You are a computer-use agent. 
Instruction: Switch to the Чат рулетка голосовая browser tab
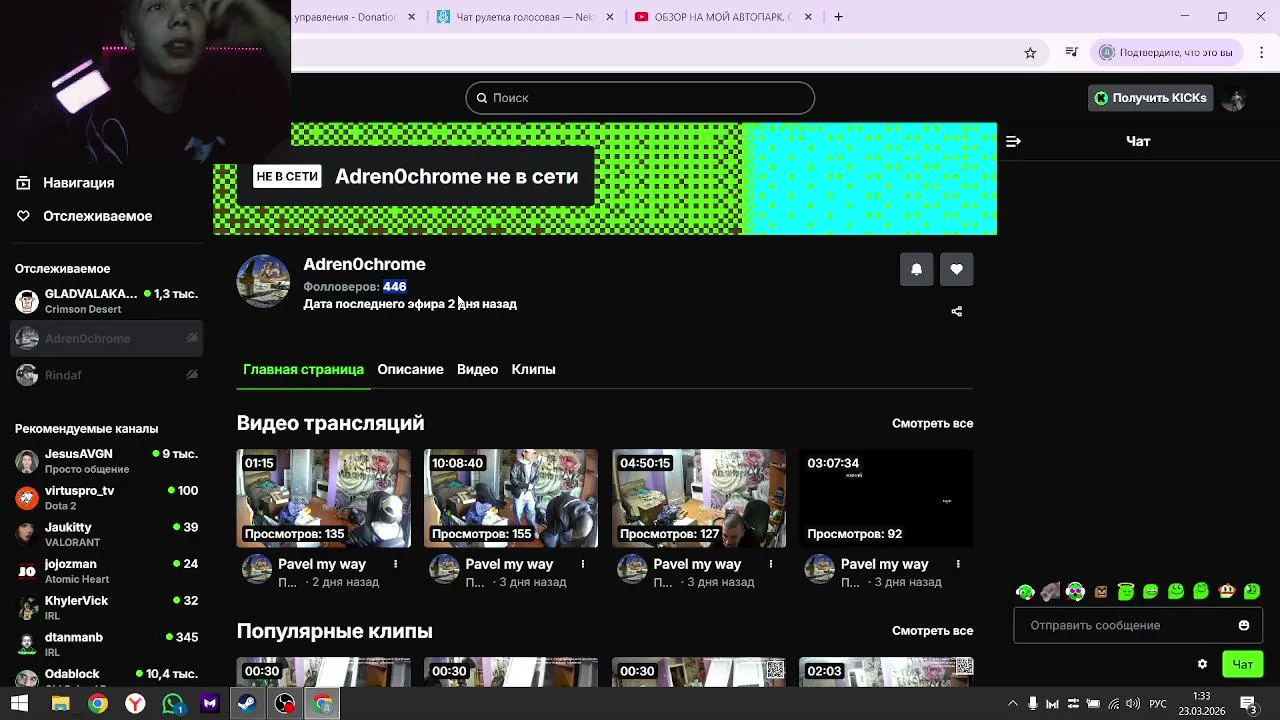(x=524, y=17)
